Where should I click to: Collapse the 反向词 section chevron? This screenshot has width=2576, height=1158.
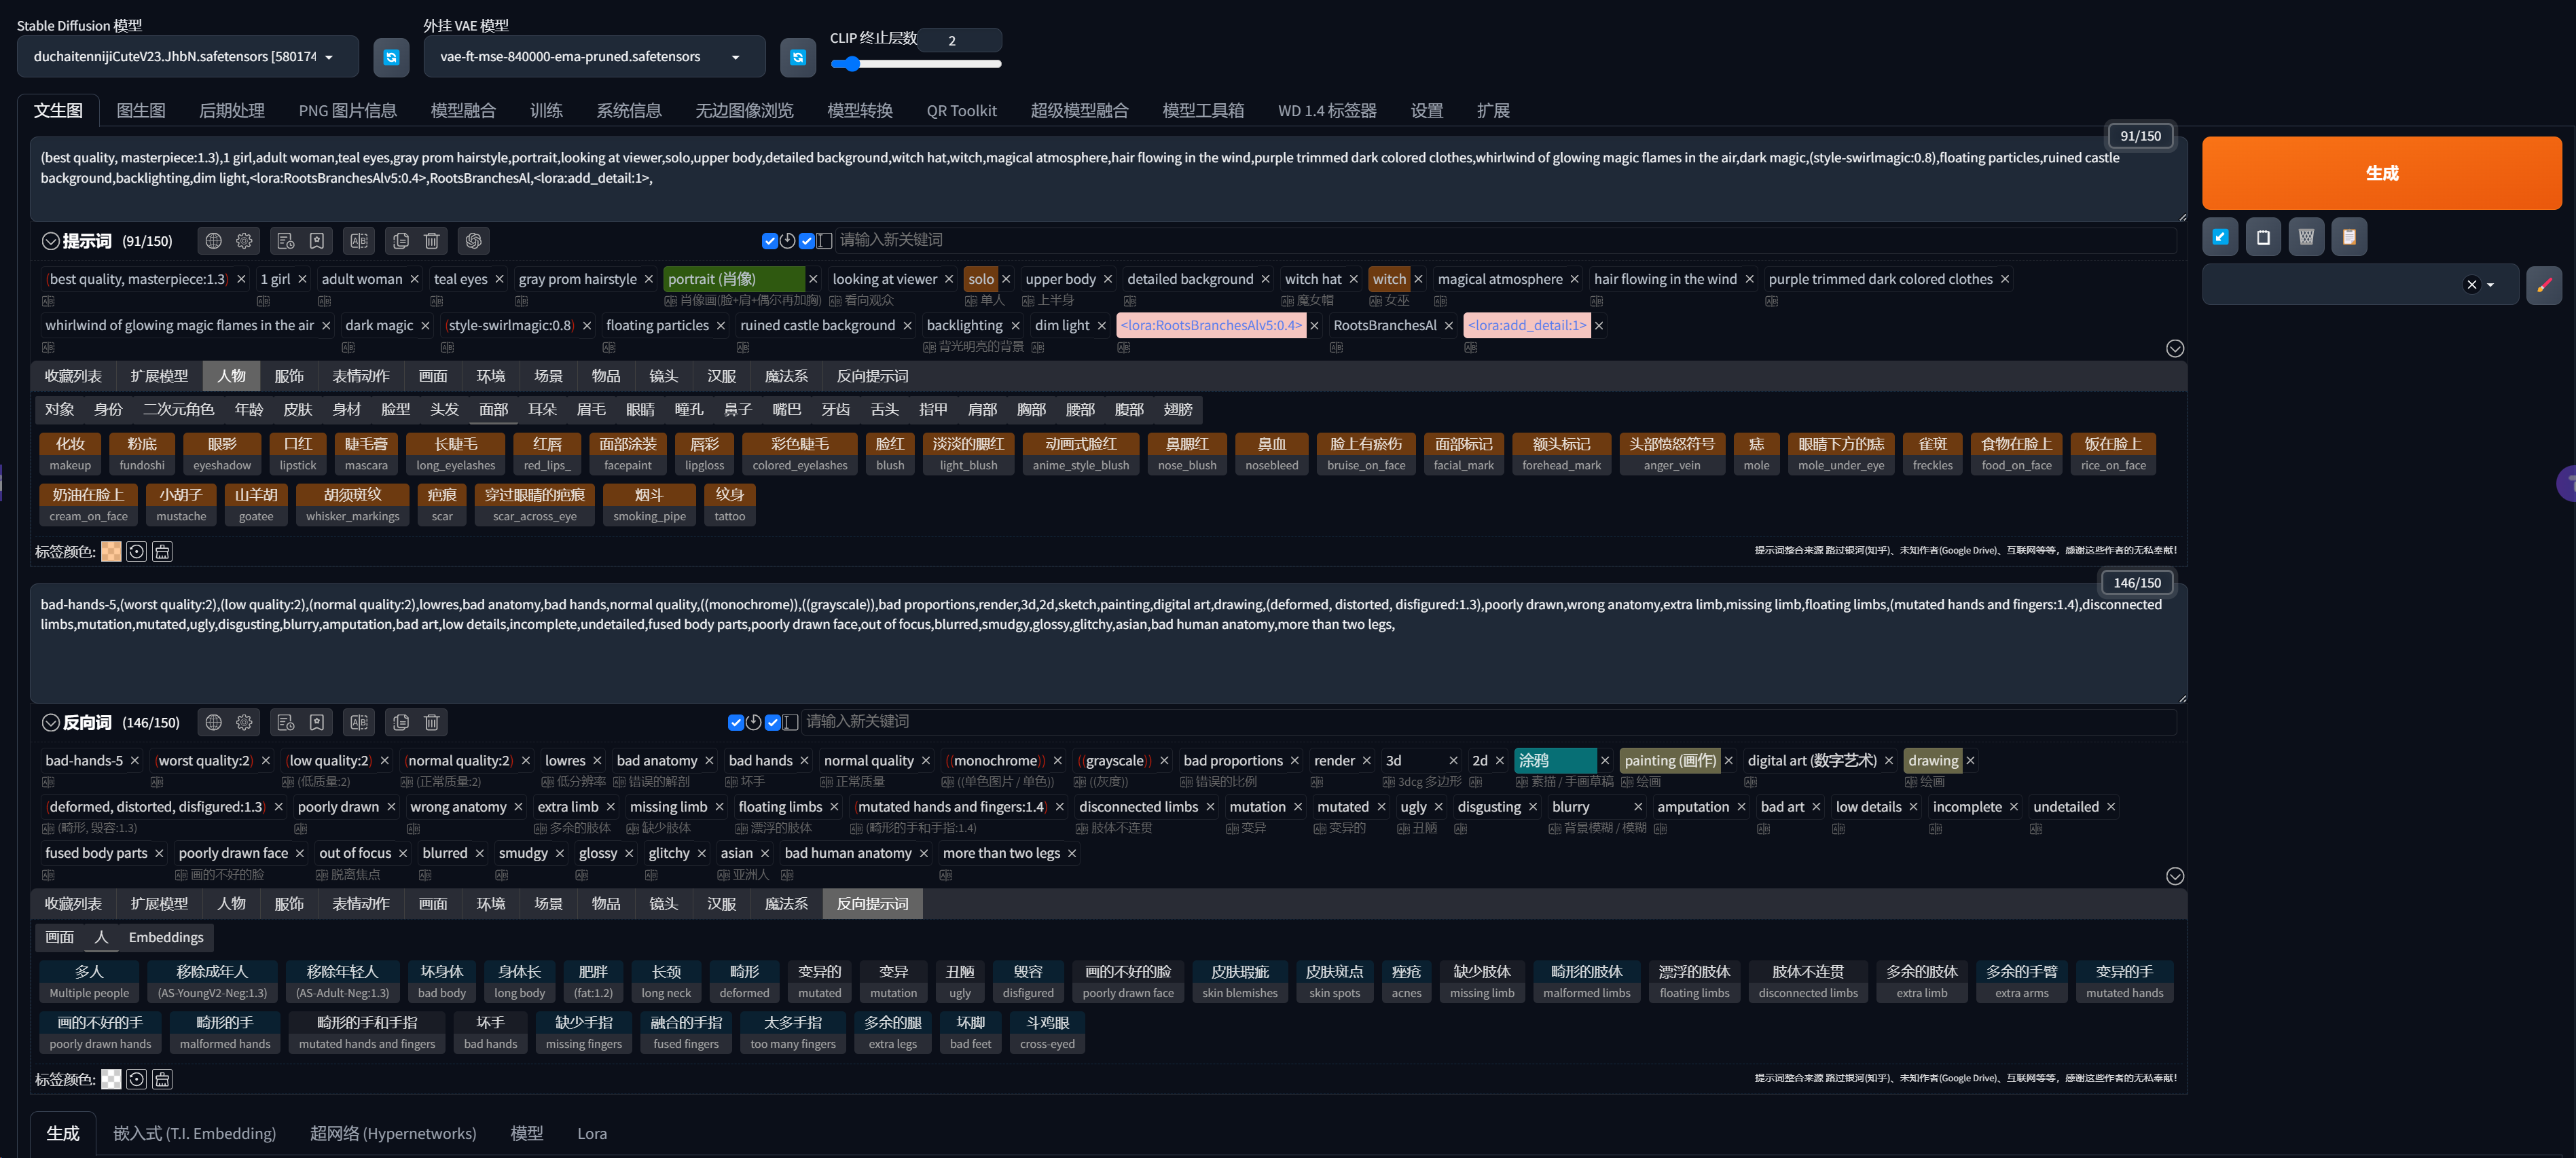click(50, 722)
